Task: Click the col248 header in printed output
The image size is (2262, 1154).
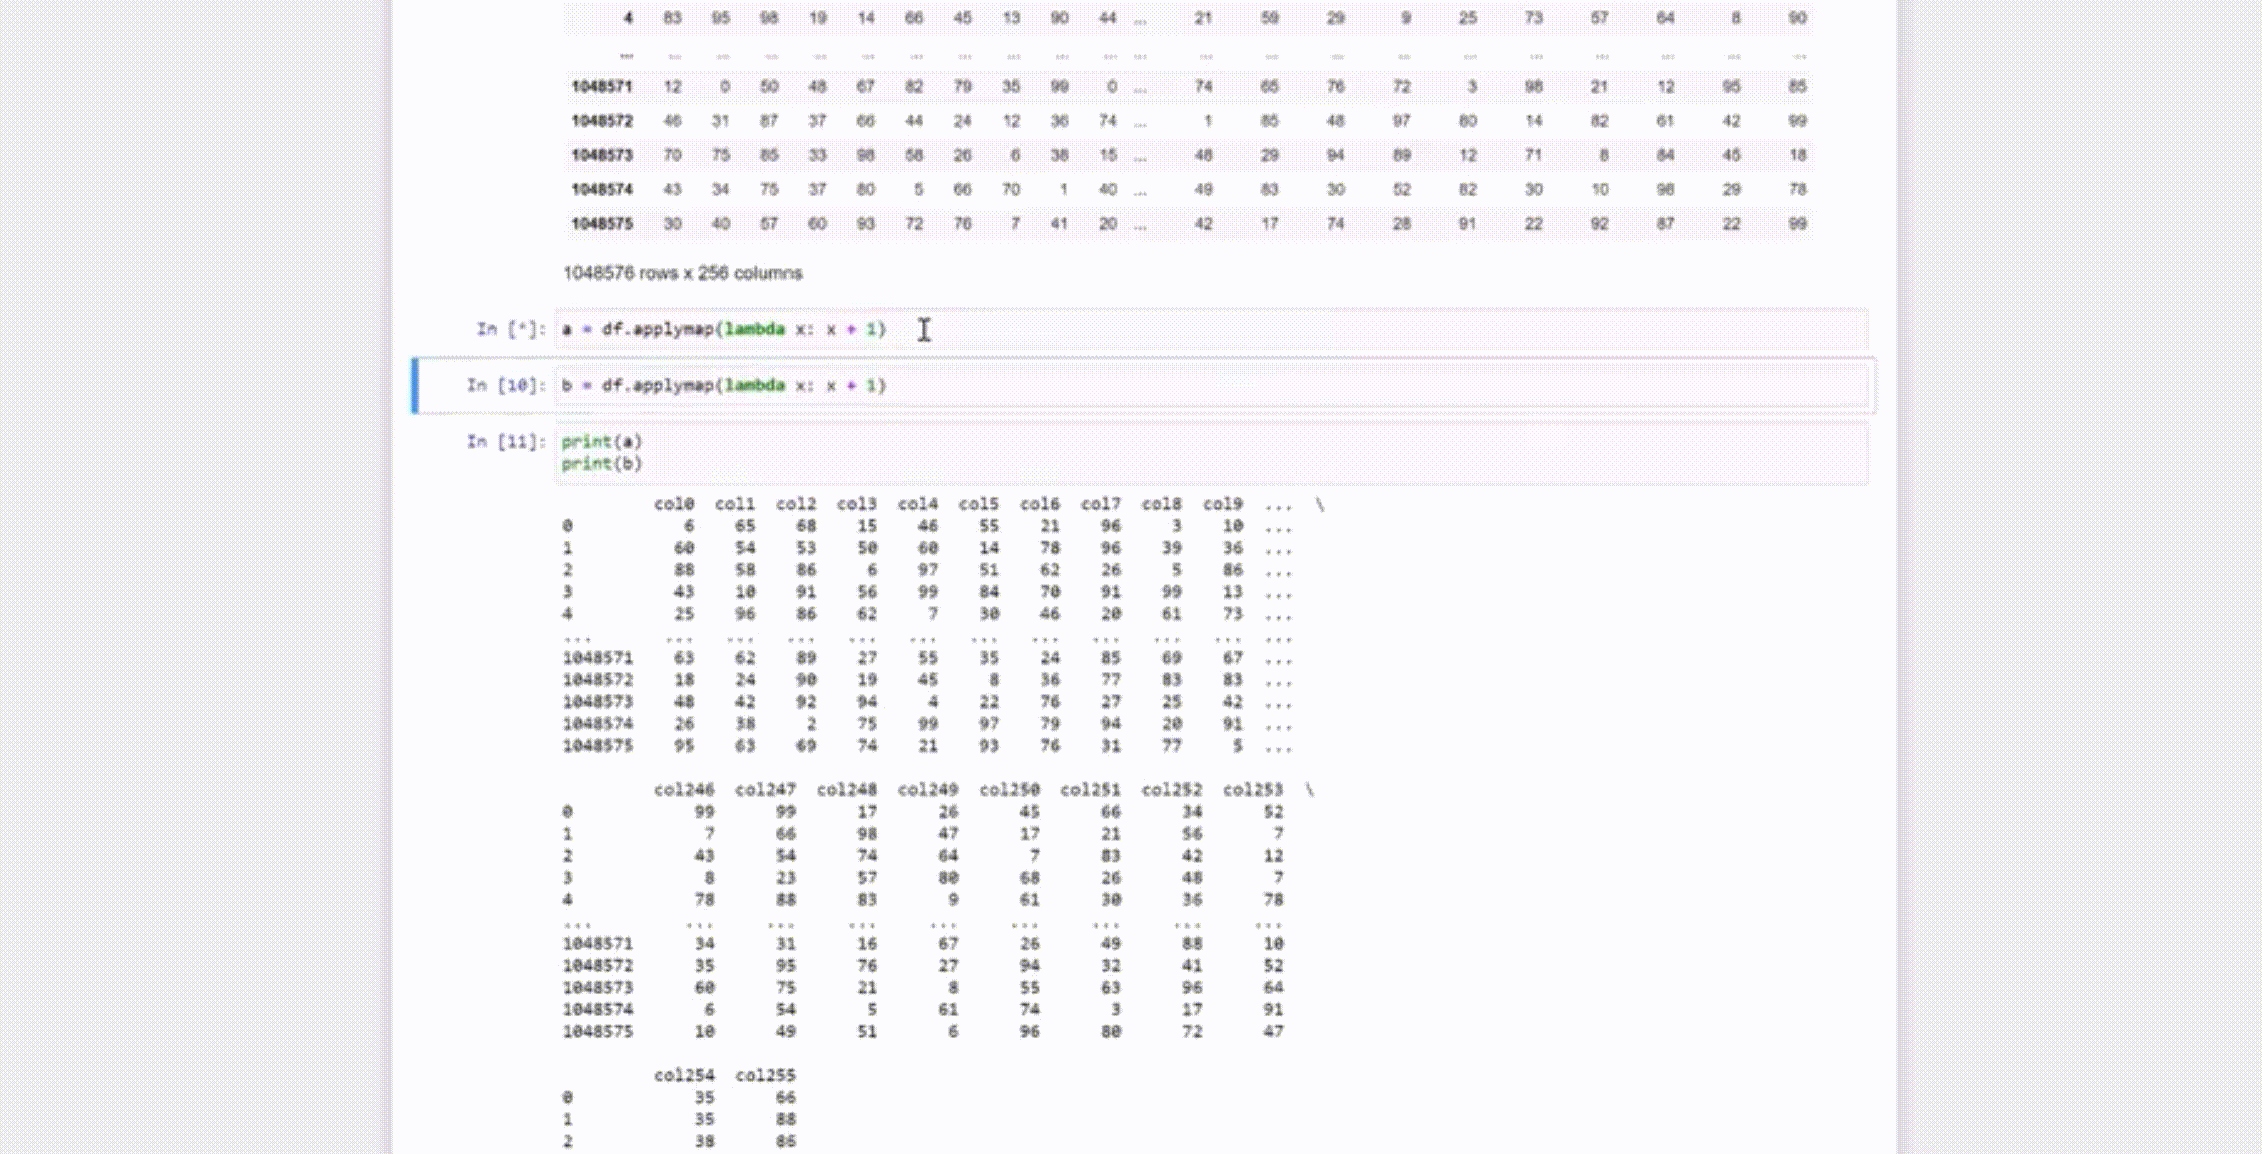Action: click(847, 790)
